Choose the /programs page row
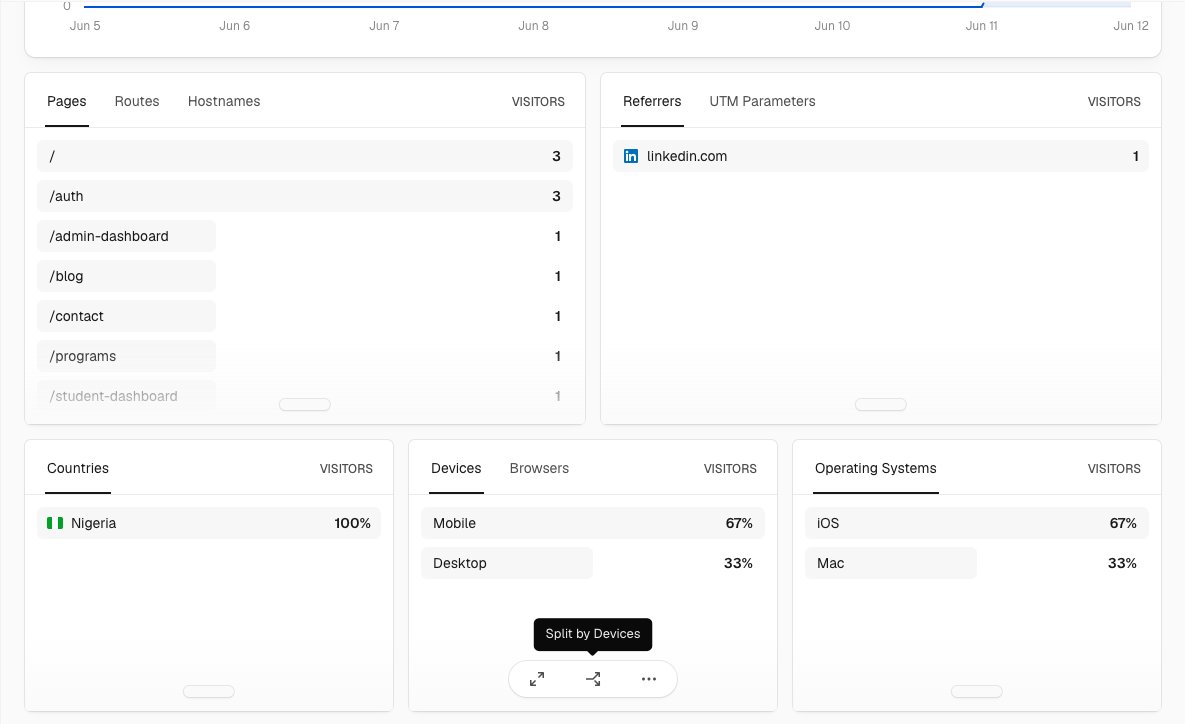This screenshot has width=1185, height=724. tap(305, 357)
